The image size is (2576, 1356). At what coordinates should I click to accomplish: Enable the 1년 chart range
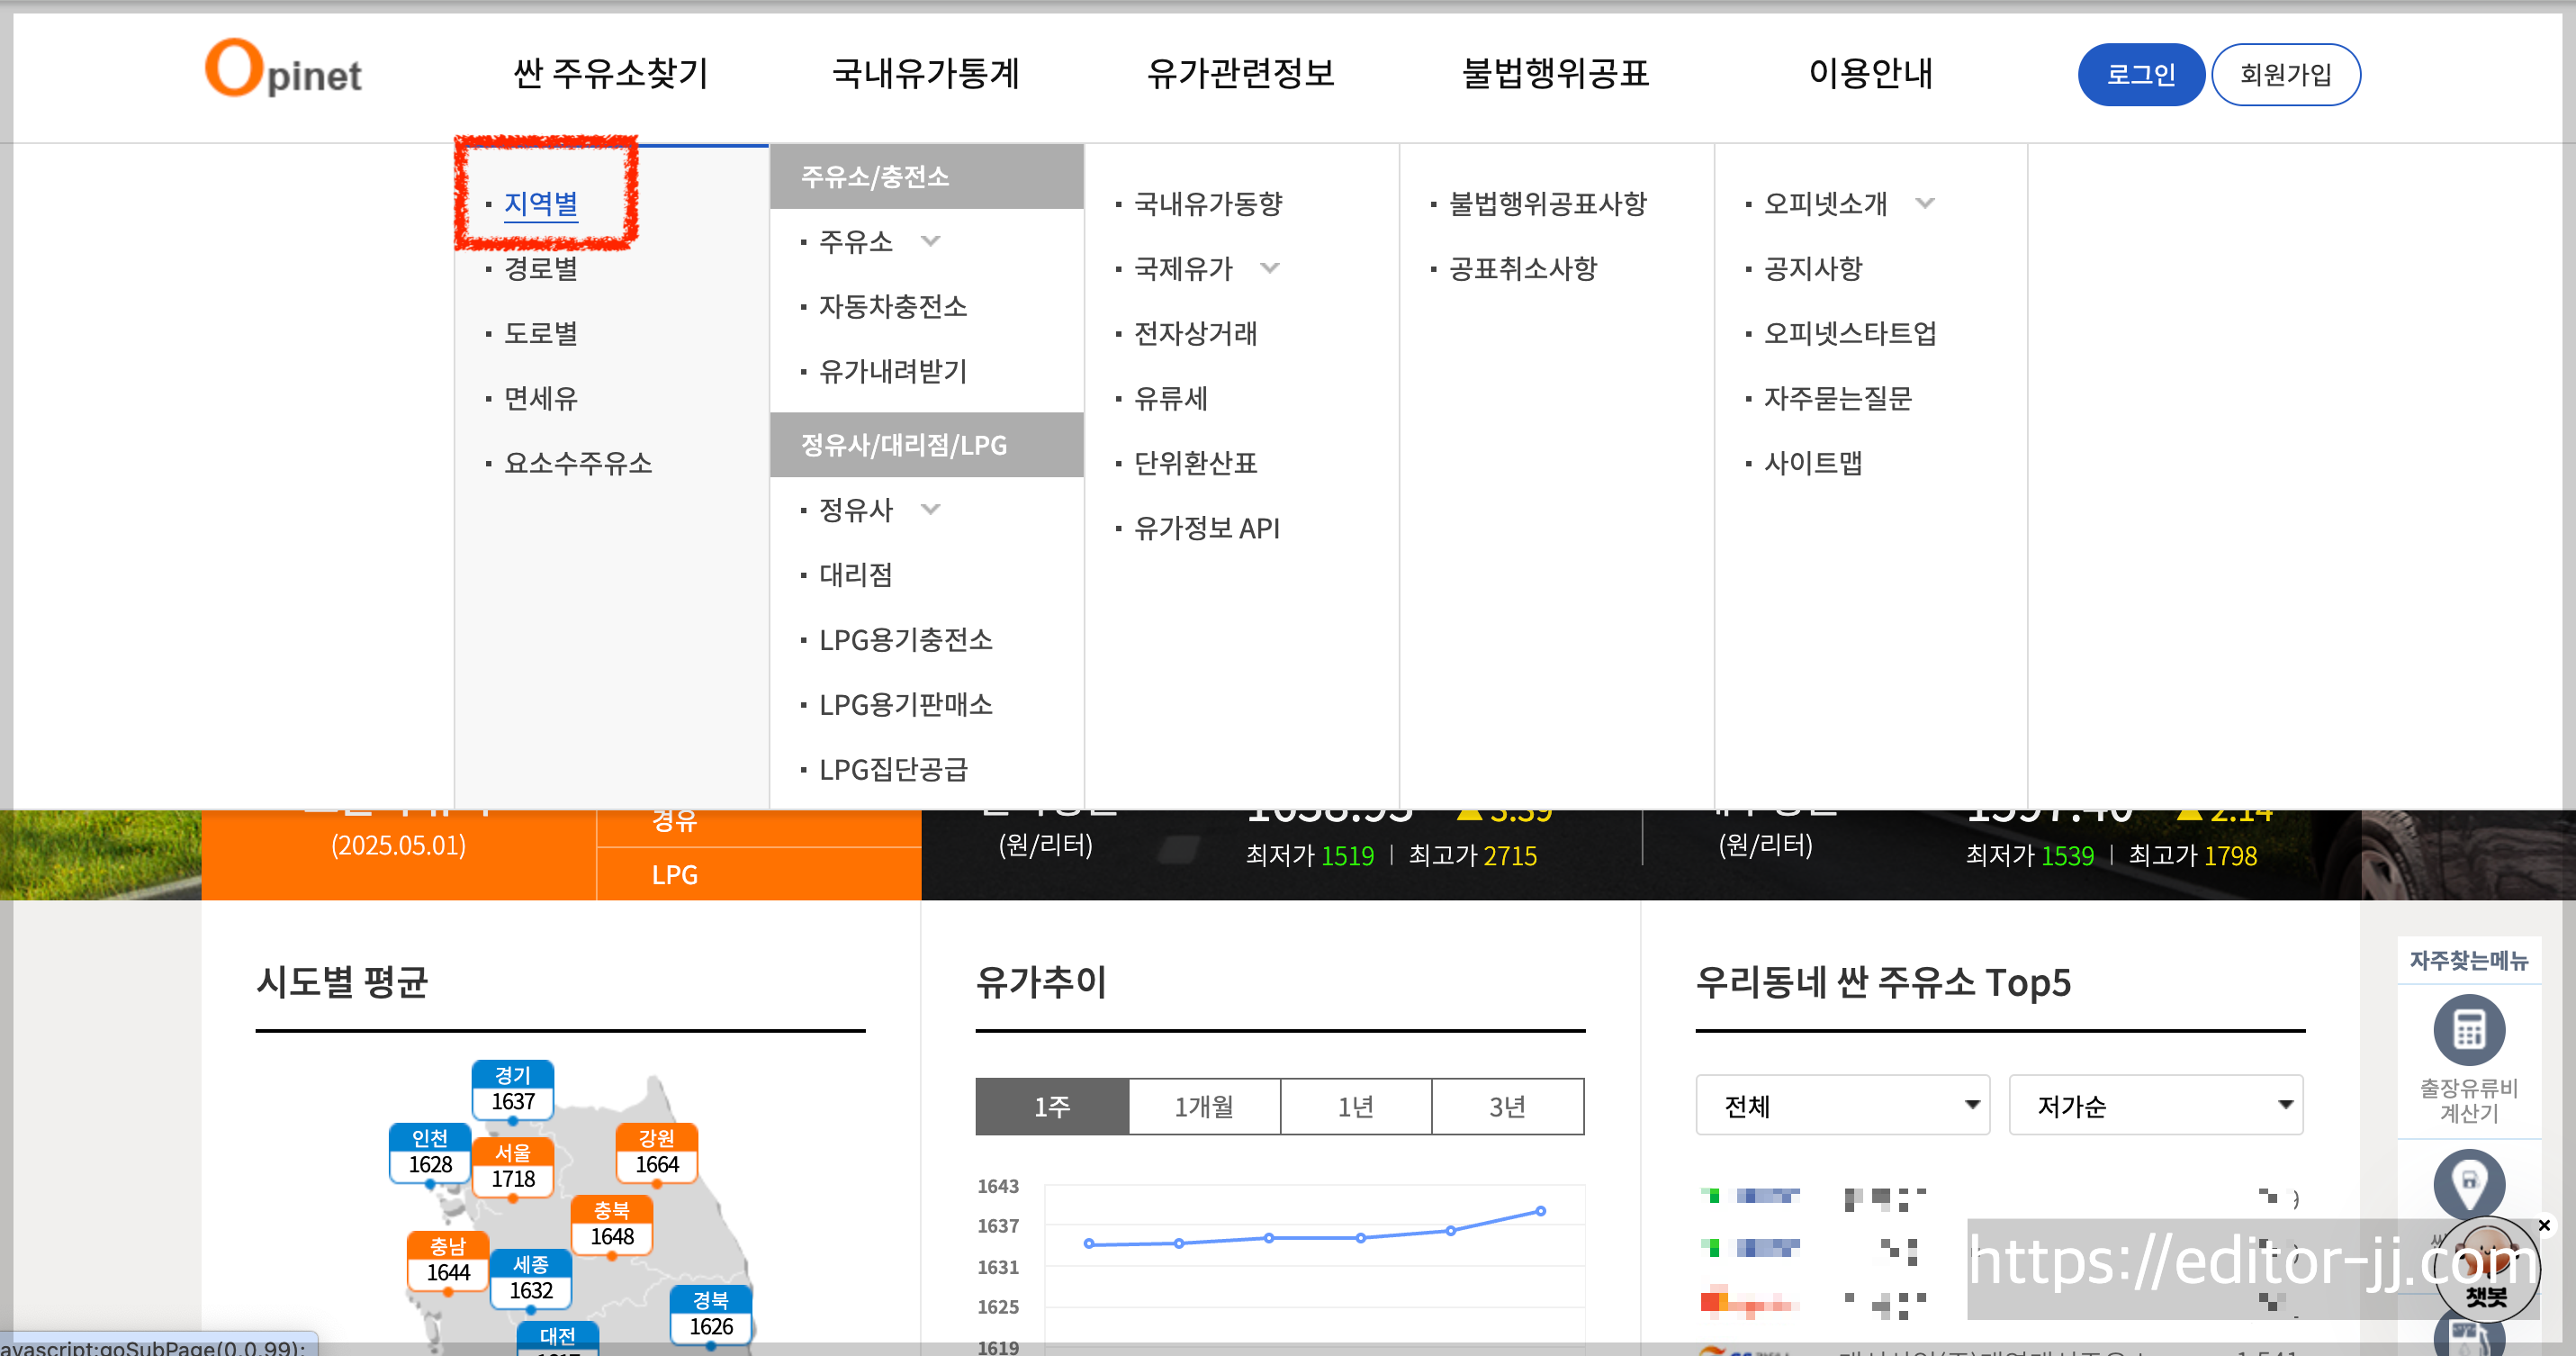1356,1106
